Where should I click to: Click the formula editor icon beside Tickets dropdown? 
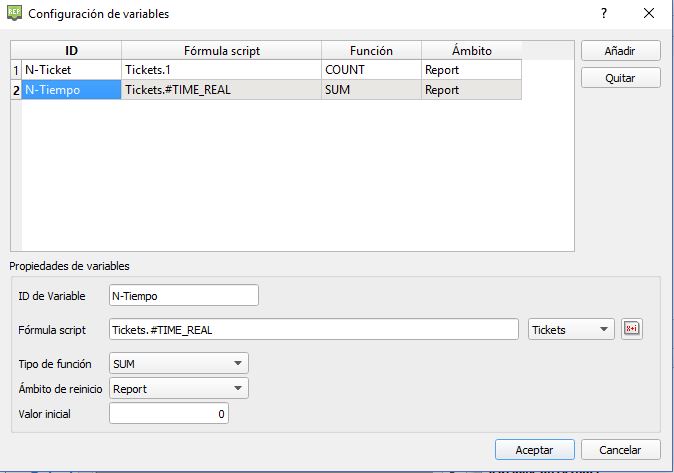[631, 329]
